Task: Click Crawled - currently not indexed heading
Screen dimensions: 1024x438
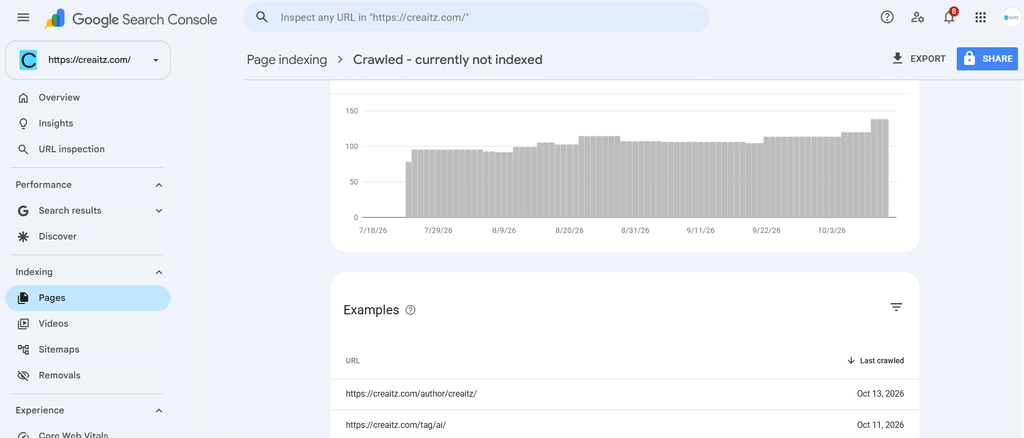Action: [x=448, y=60]
